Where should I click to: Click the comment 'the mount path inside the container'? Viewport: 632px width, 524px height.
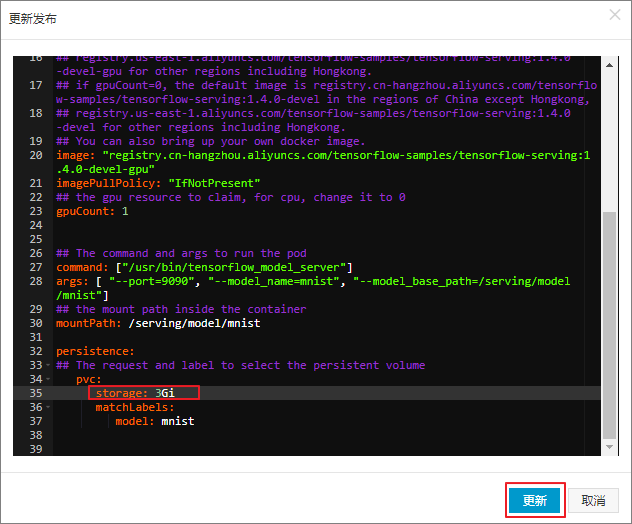pos(181,309)
